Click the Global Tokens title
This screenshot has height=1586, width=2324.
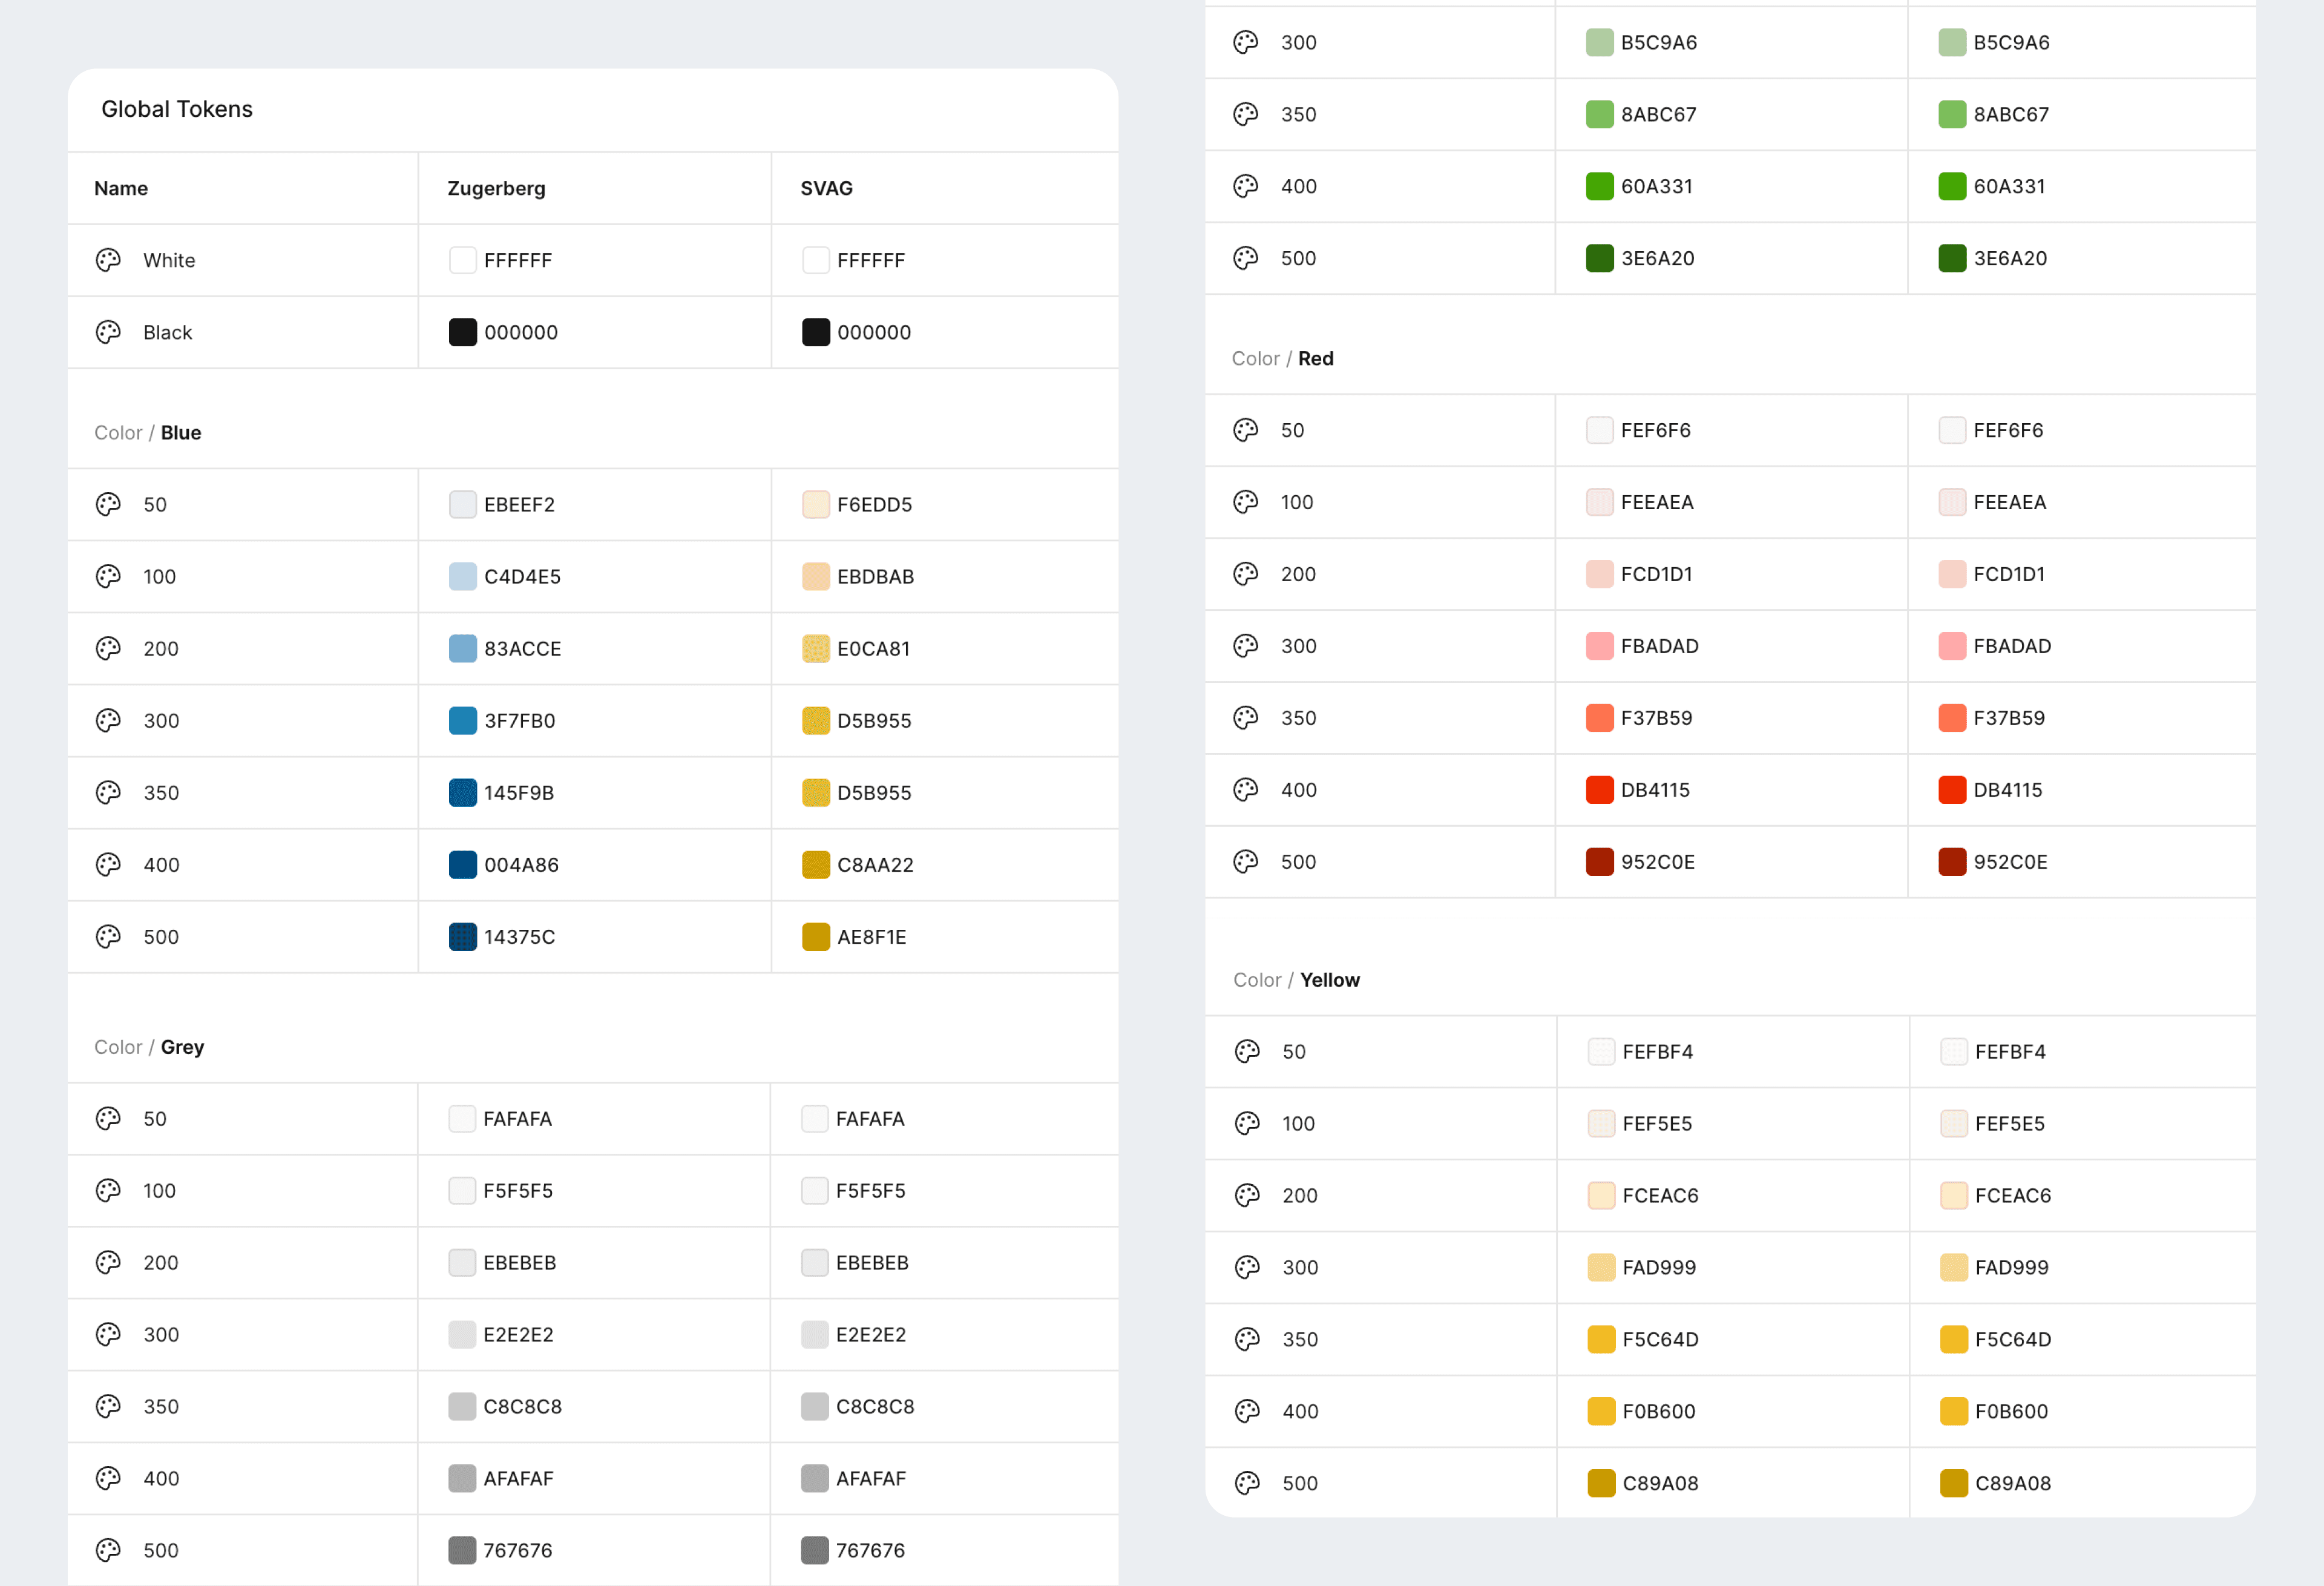pyautogui.click(x=177, y=109)
